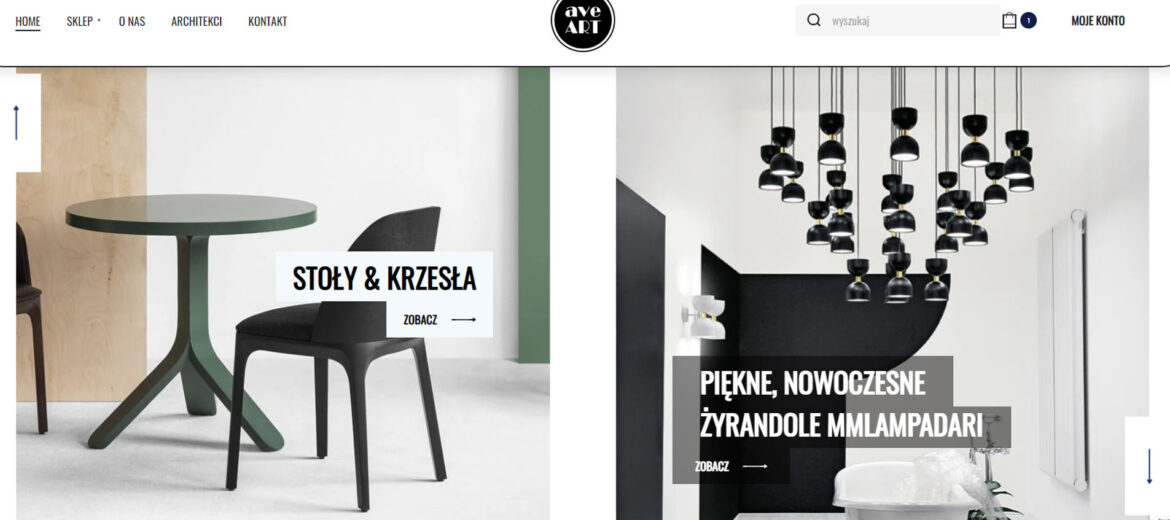The image size is (1170, 520).
Task: Focus the wyszukaj search field
Action: tap(912, 21)
